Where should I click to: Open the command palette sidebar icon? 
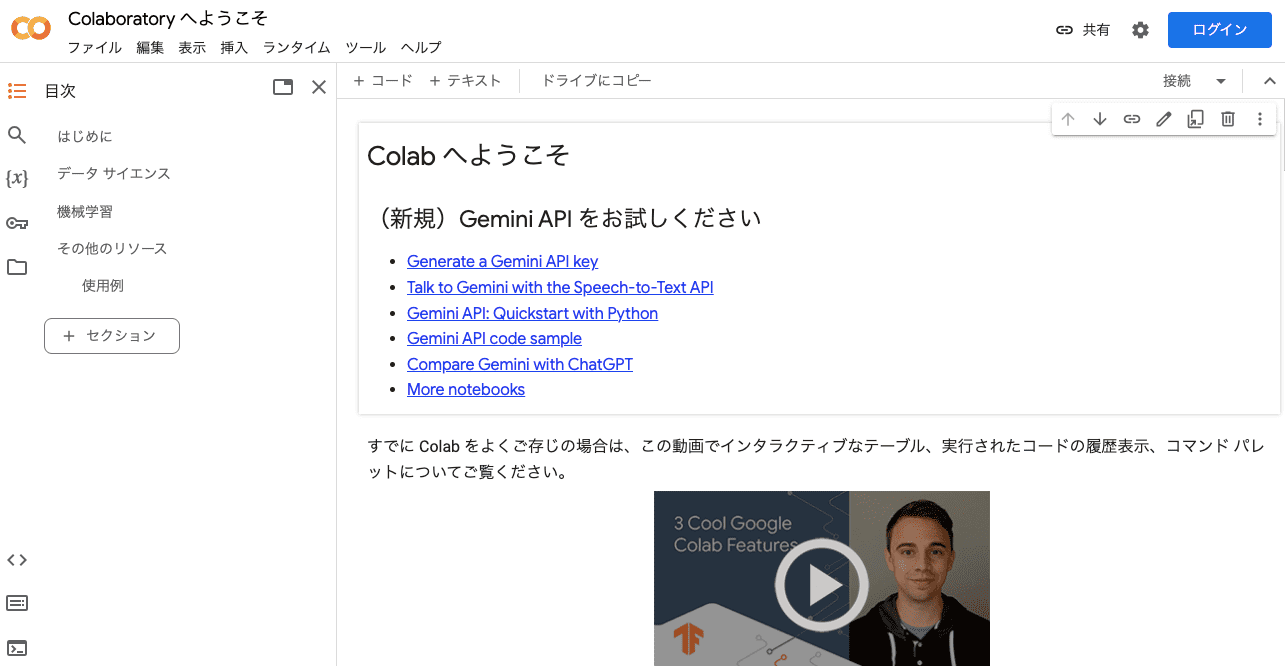pos(17,602)
